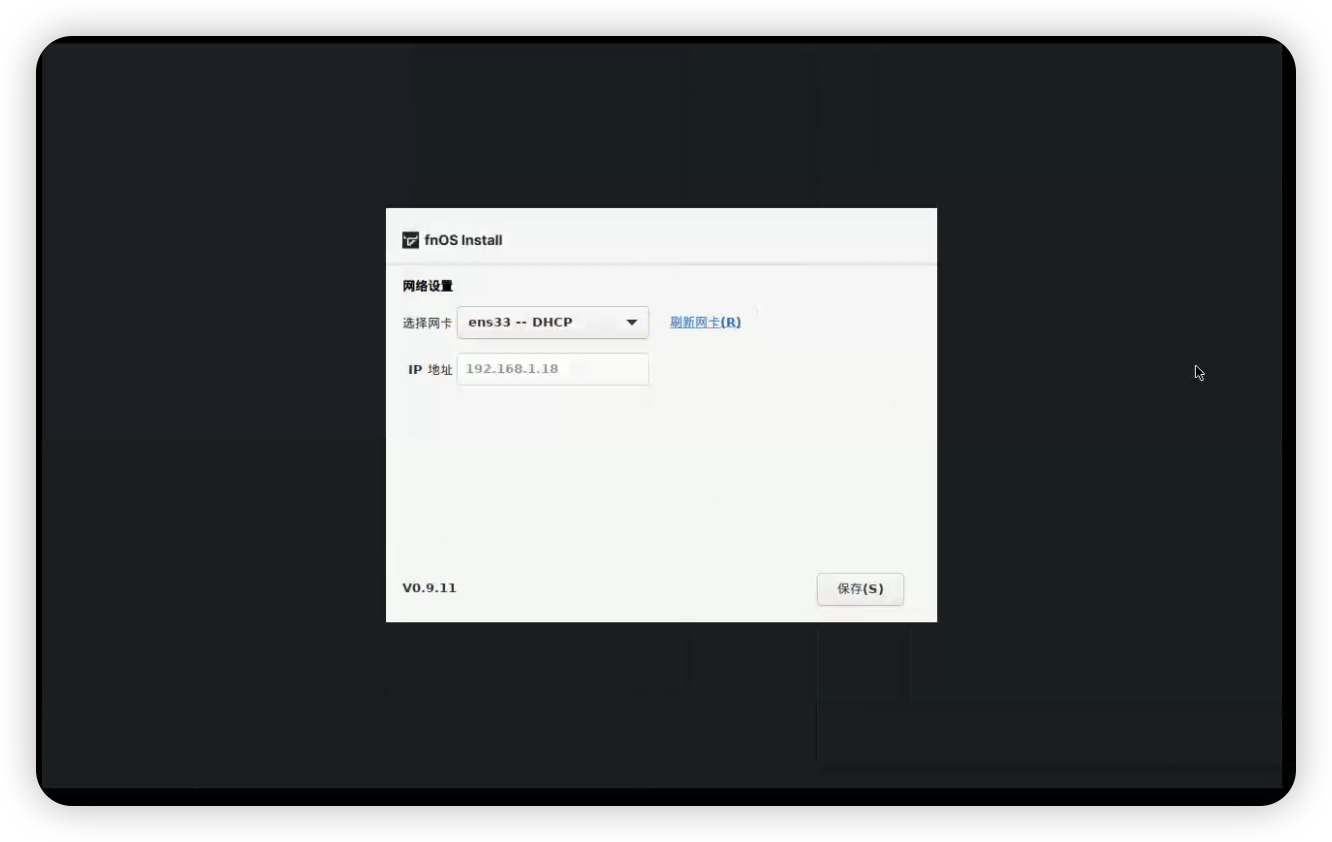Click the fnOS Install title text
The image size is (1332, 842).
click(463, 240)
